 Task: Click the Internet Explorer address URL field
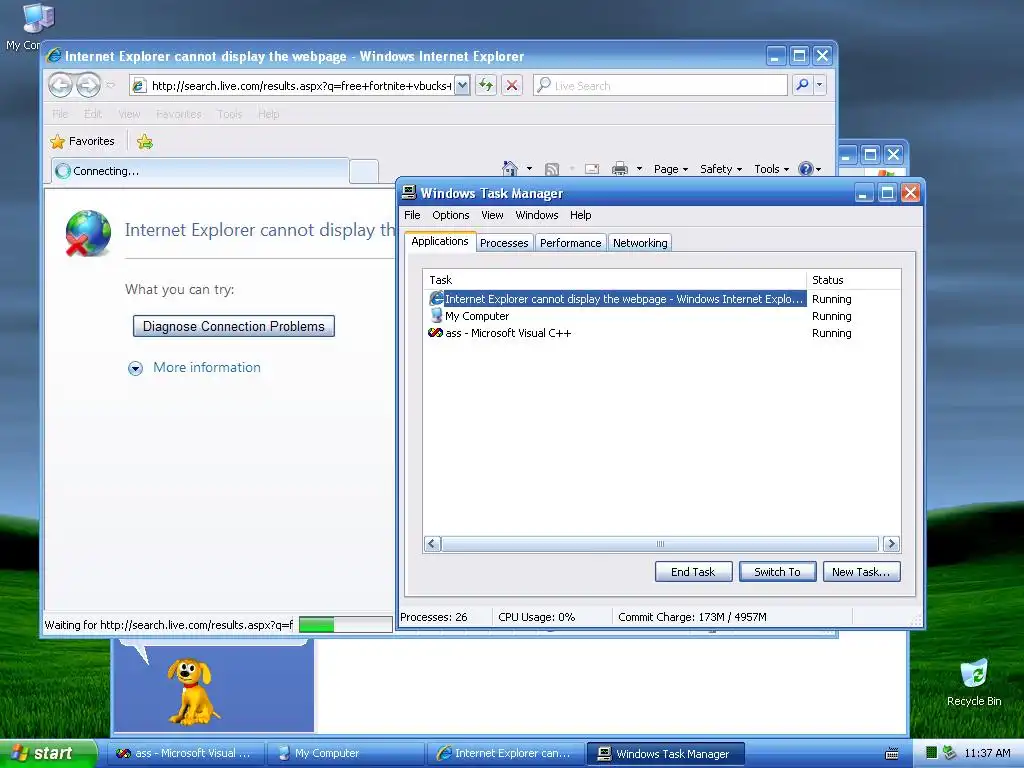[301, 86]
